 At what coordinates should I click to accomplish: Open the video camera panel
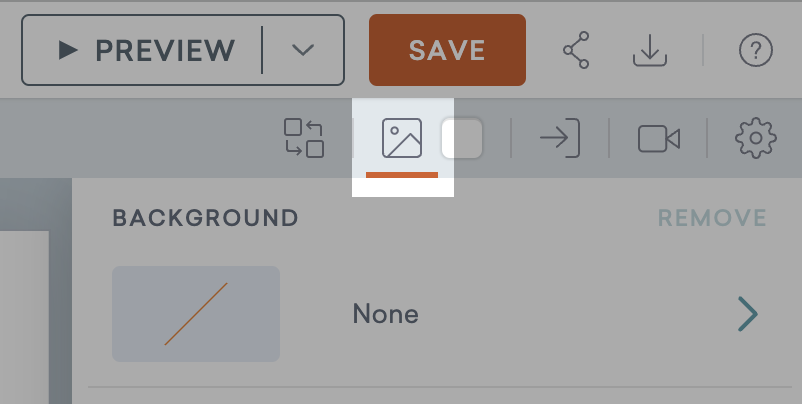point(659,139)
